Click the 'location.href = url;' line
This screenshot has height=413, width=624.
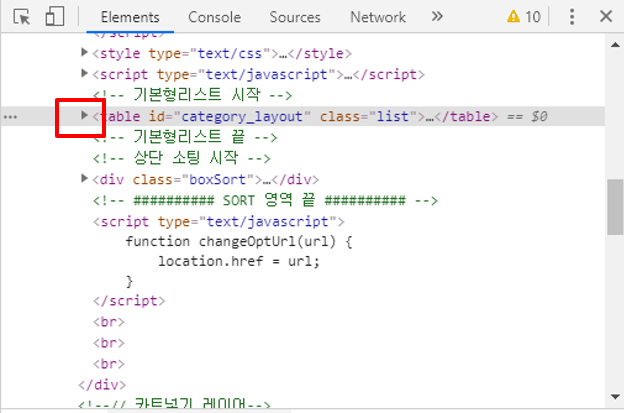click(x=239, y=261)
